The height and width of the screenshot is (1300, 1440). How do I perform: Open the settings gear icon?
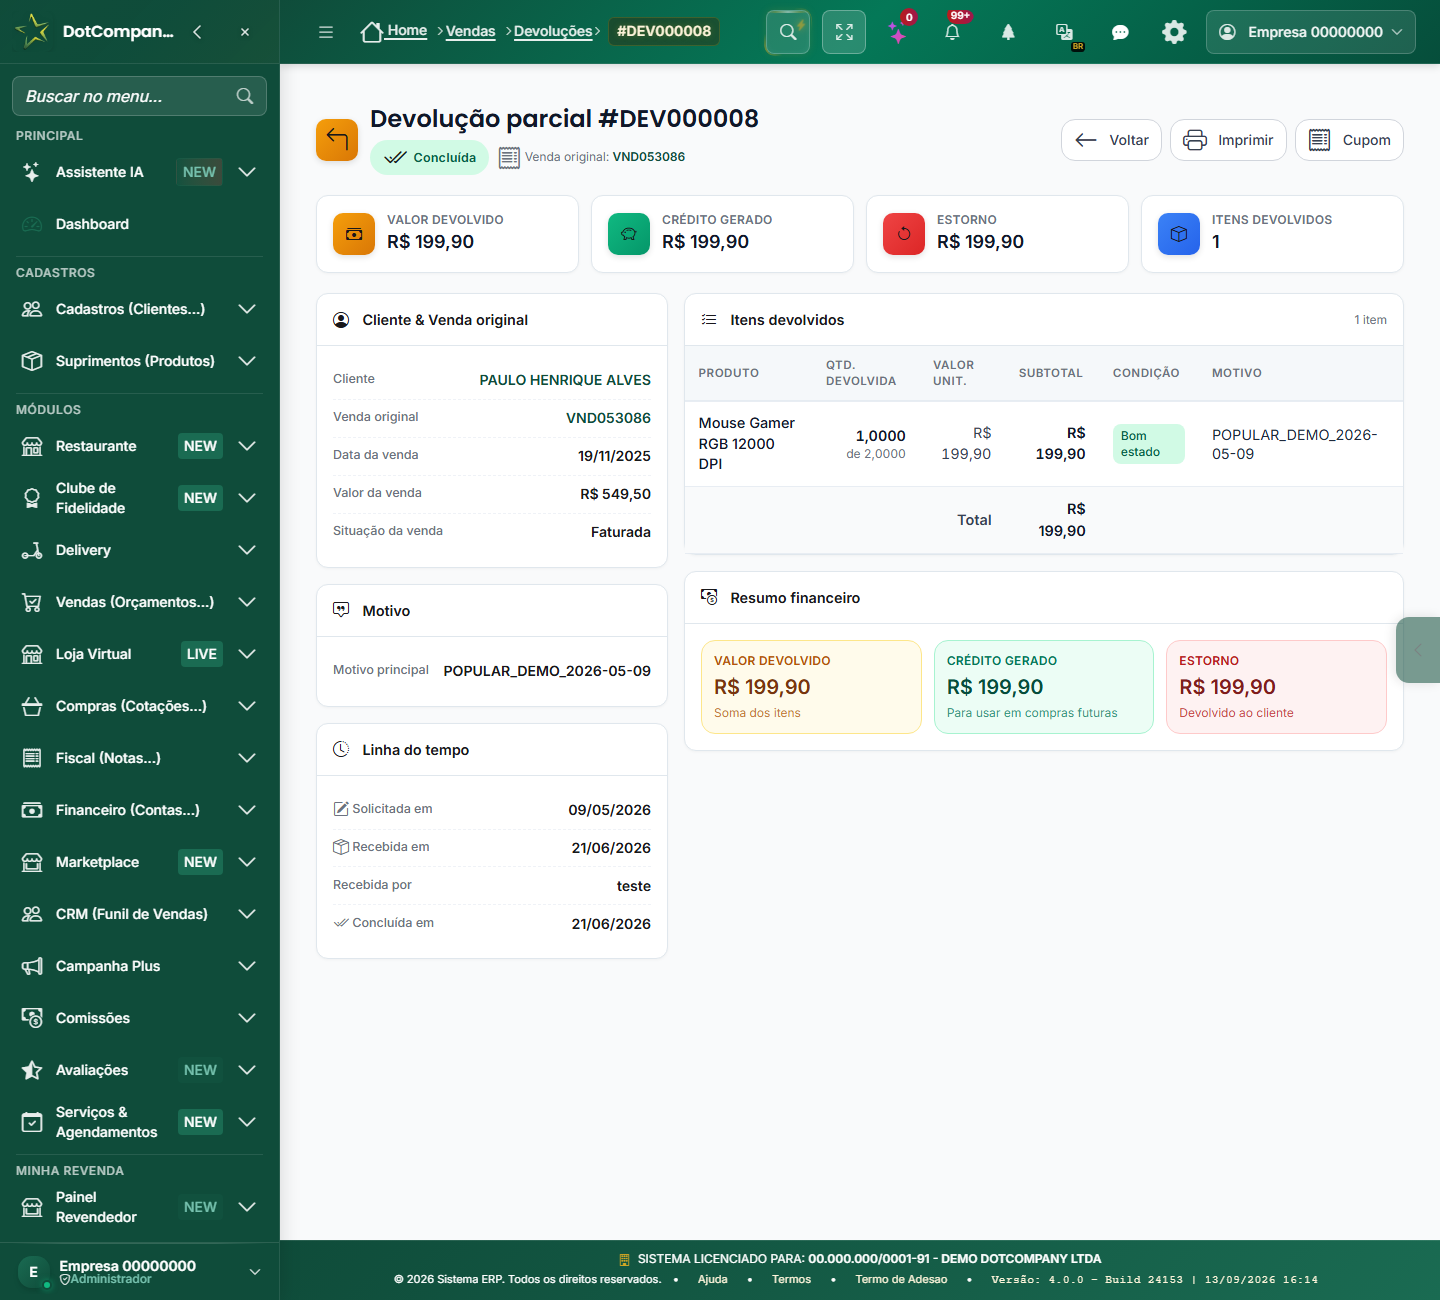click(x=1174, y=32)
